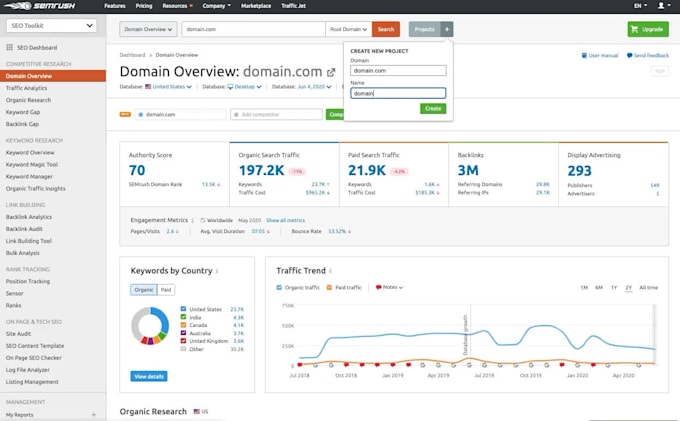Click the US flag next to Organic Research
The image size is (680, 421).
[x=197, y=411]
